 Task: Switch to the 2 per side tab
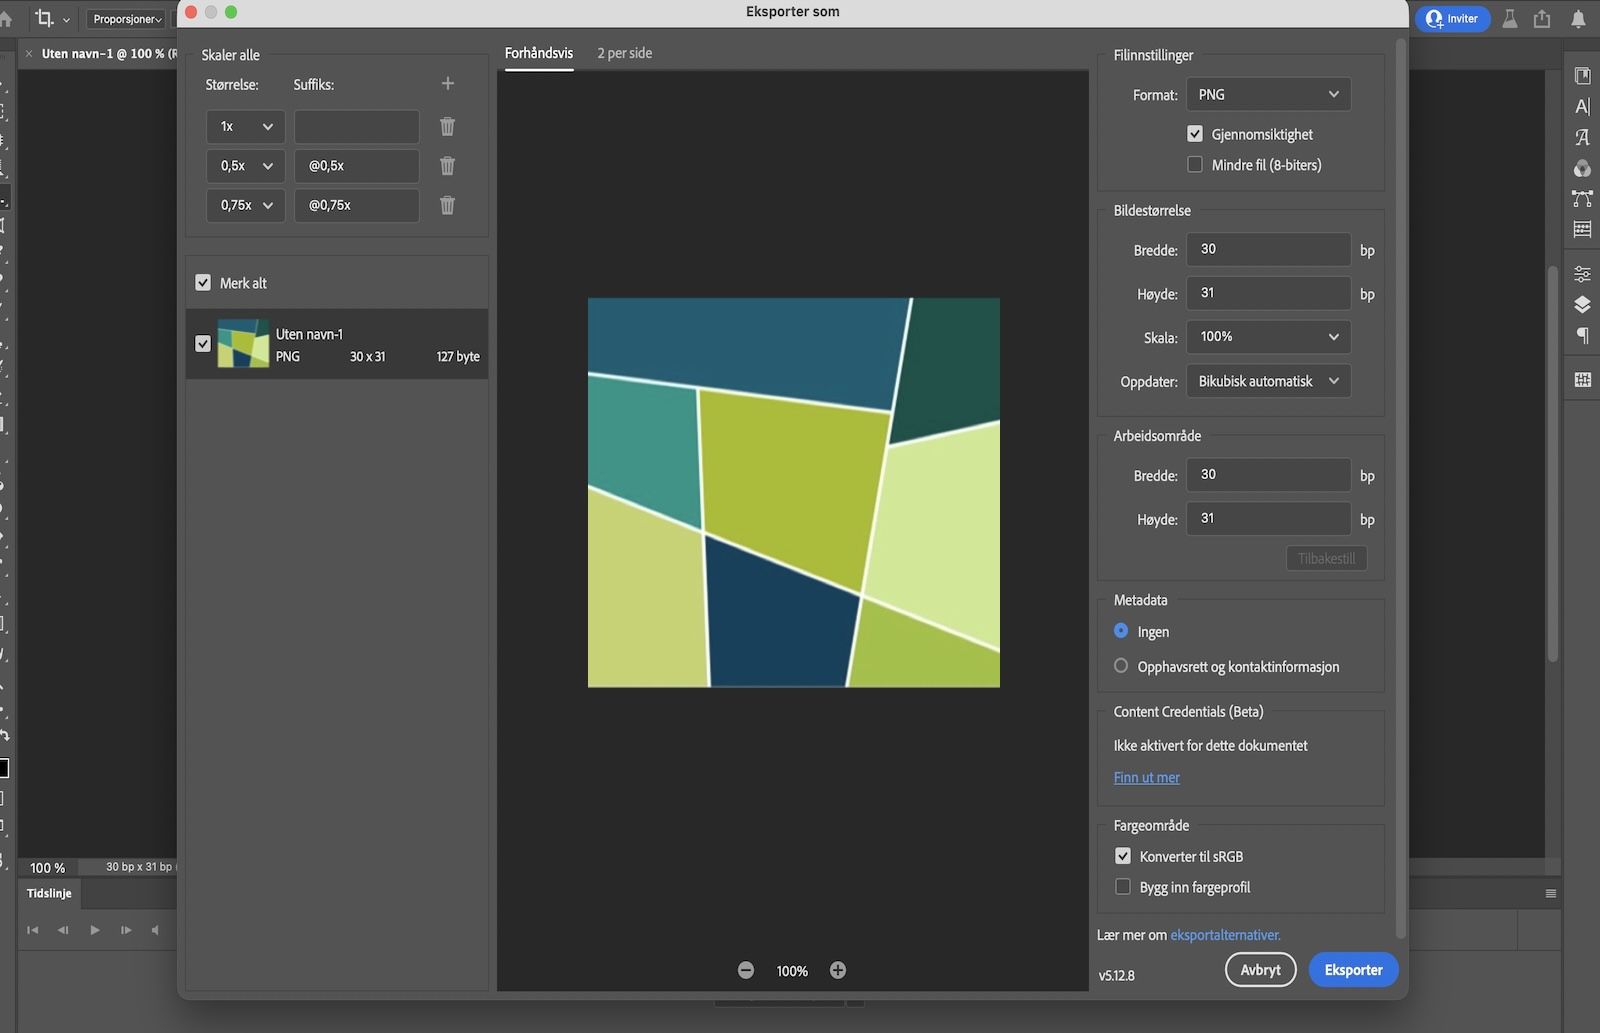[624, 53]
